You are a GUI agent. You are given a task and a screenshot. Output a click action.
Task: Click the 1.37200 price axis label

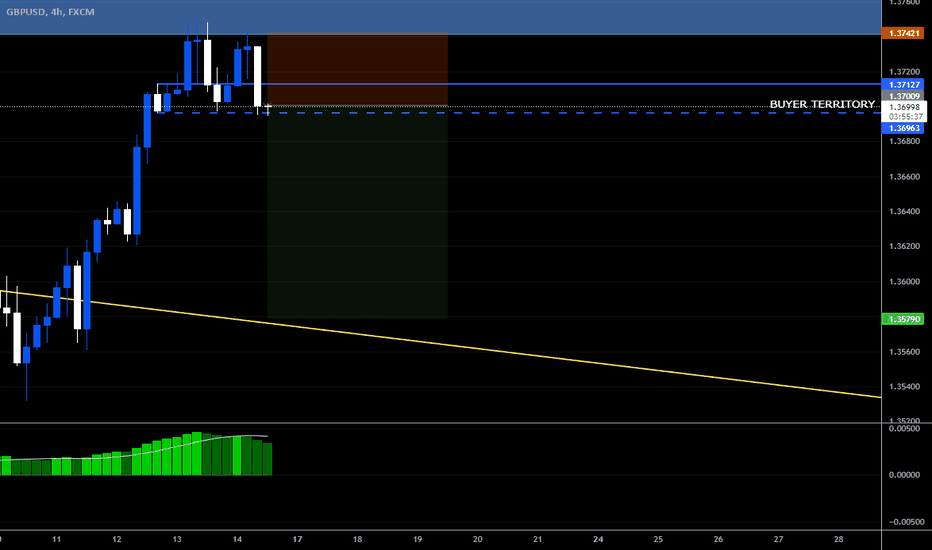point(904,71)
